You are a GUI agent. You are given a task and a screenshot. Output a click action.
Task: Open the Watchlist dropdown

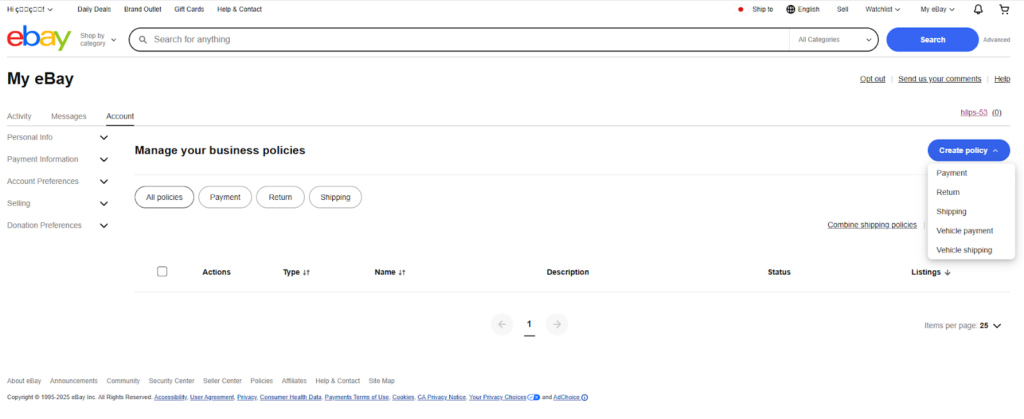pos(882,9)
